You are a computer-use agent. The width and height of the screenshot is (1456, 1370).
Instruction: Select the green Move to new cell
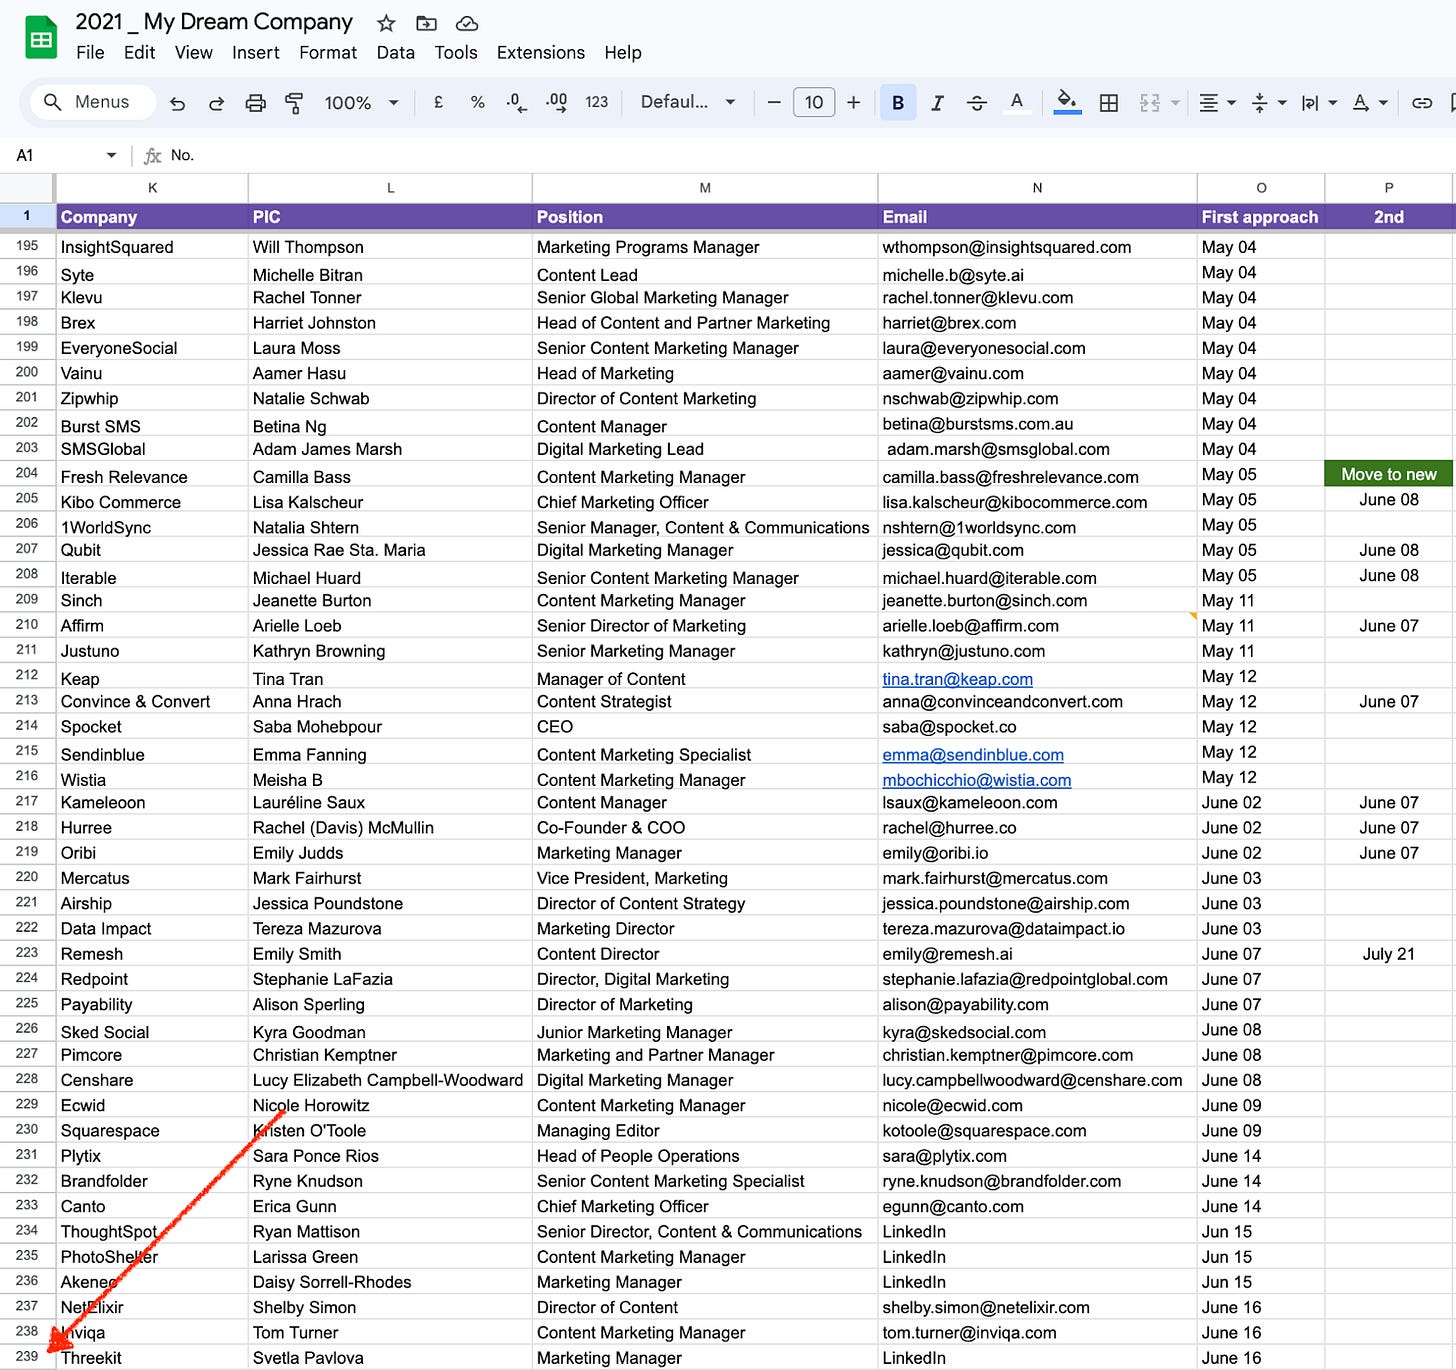pyautogui.click(x=1388, y=474)
